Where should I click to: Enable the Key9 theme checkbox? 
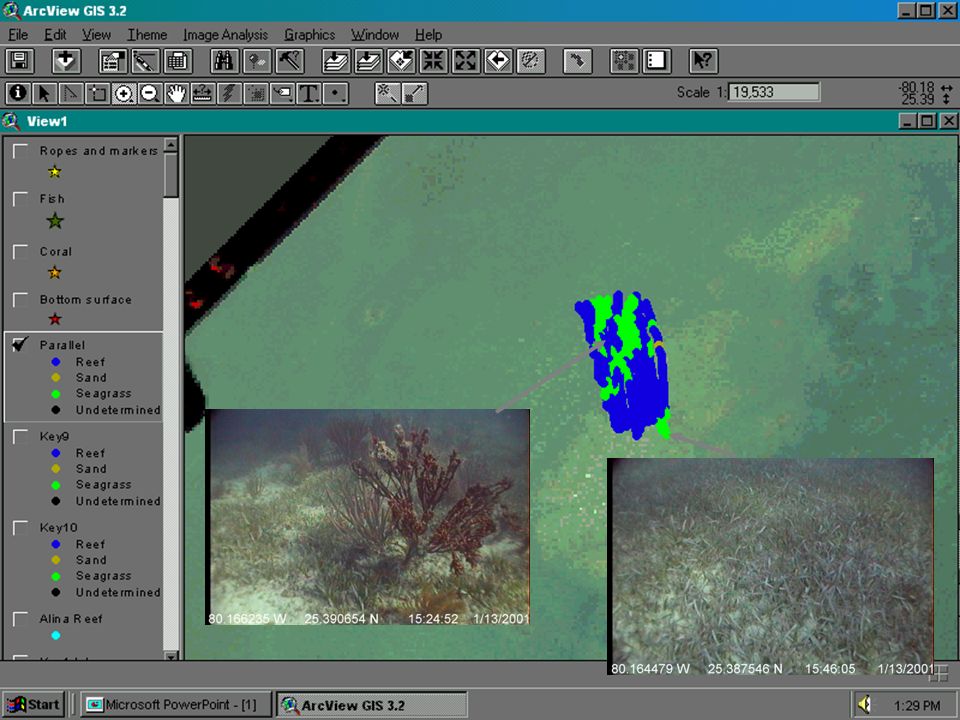tap(21, 436)
